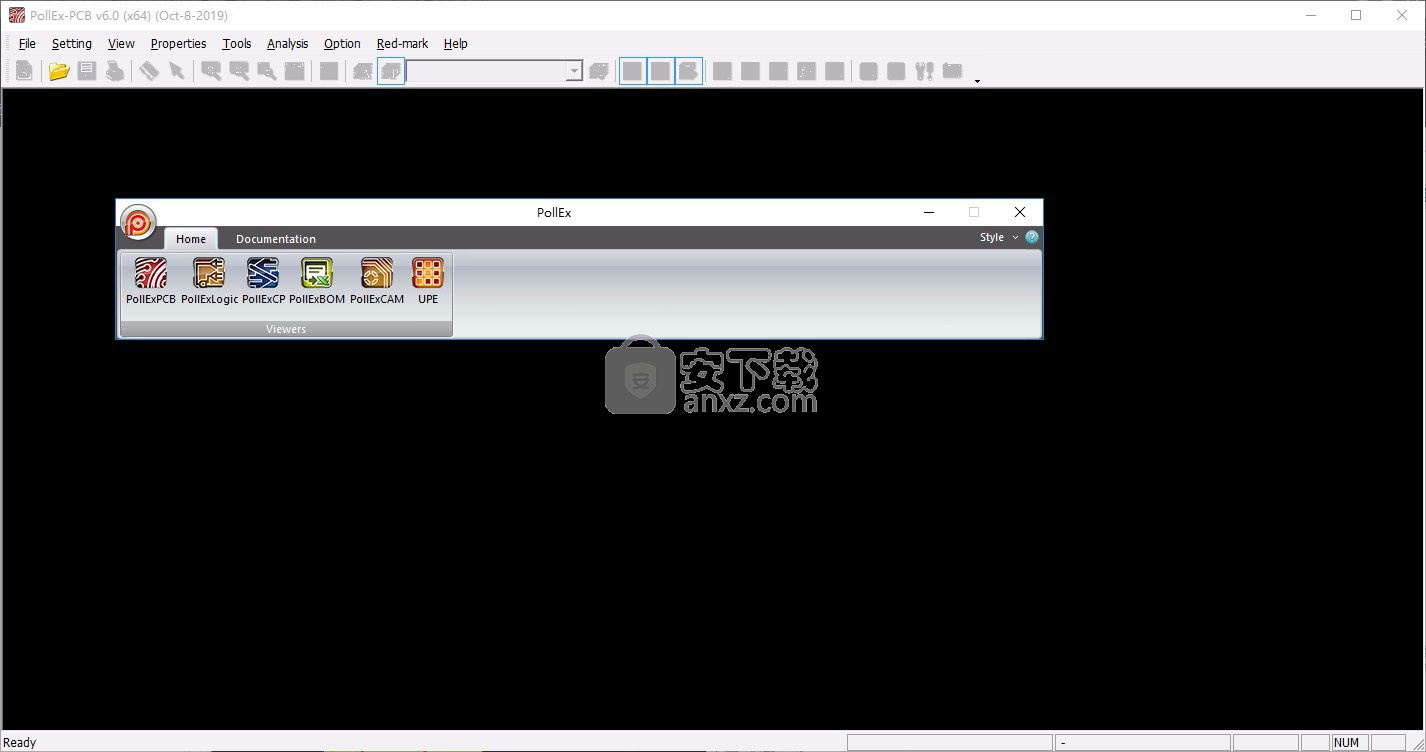
Task: Open the Tools menu
Action: click(237, 43)
